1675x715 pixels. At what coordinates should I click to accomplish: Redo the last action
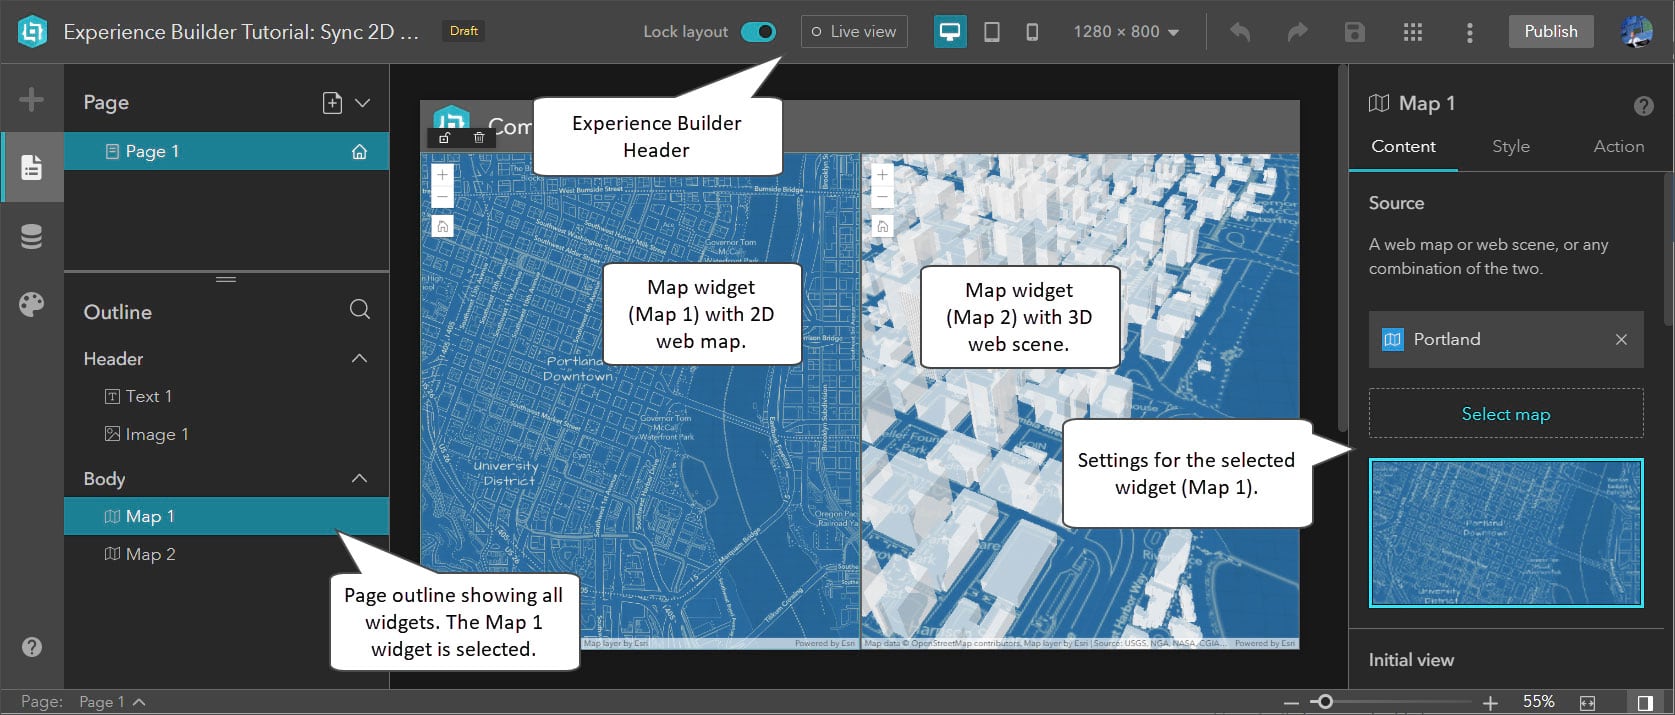1297,32
